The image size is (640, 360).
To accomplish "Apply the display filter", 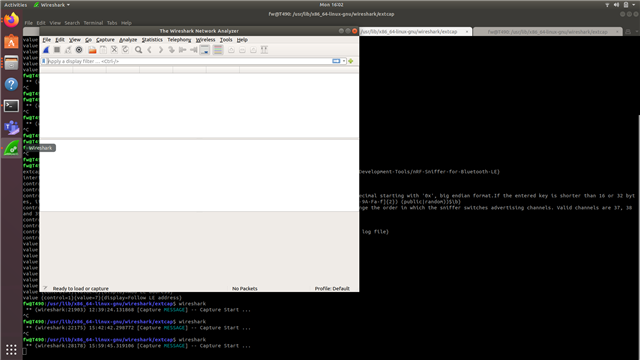I will coord(336,61).
